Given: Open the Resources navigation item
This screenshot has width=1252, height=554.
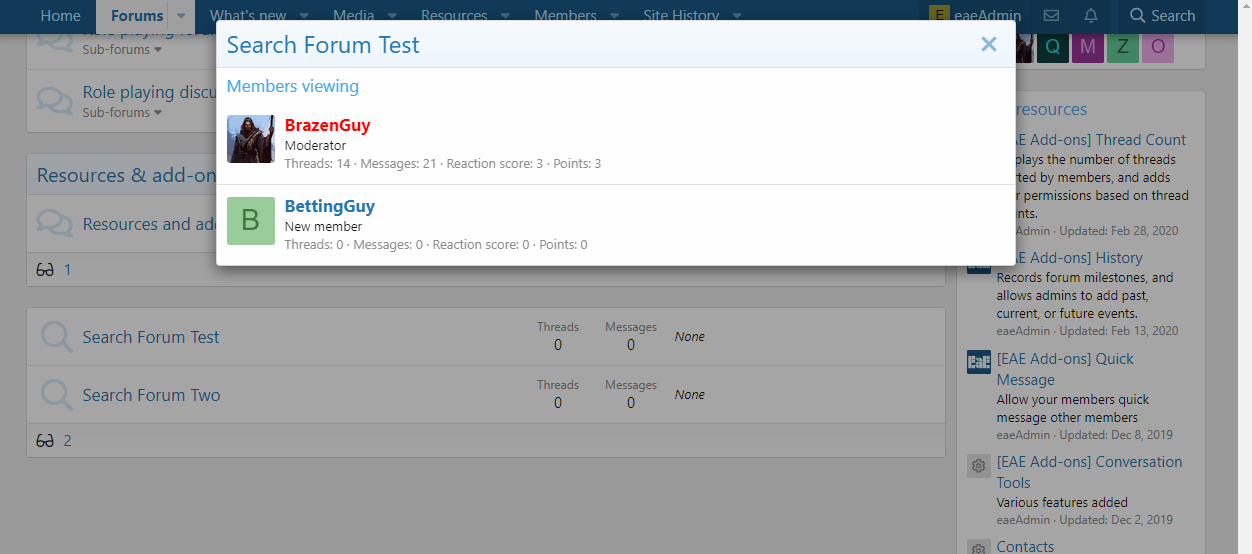Looking at the screenshot, I should point(454,16).
